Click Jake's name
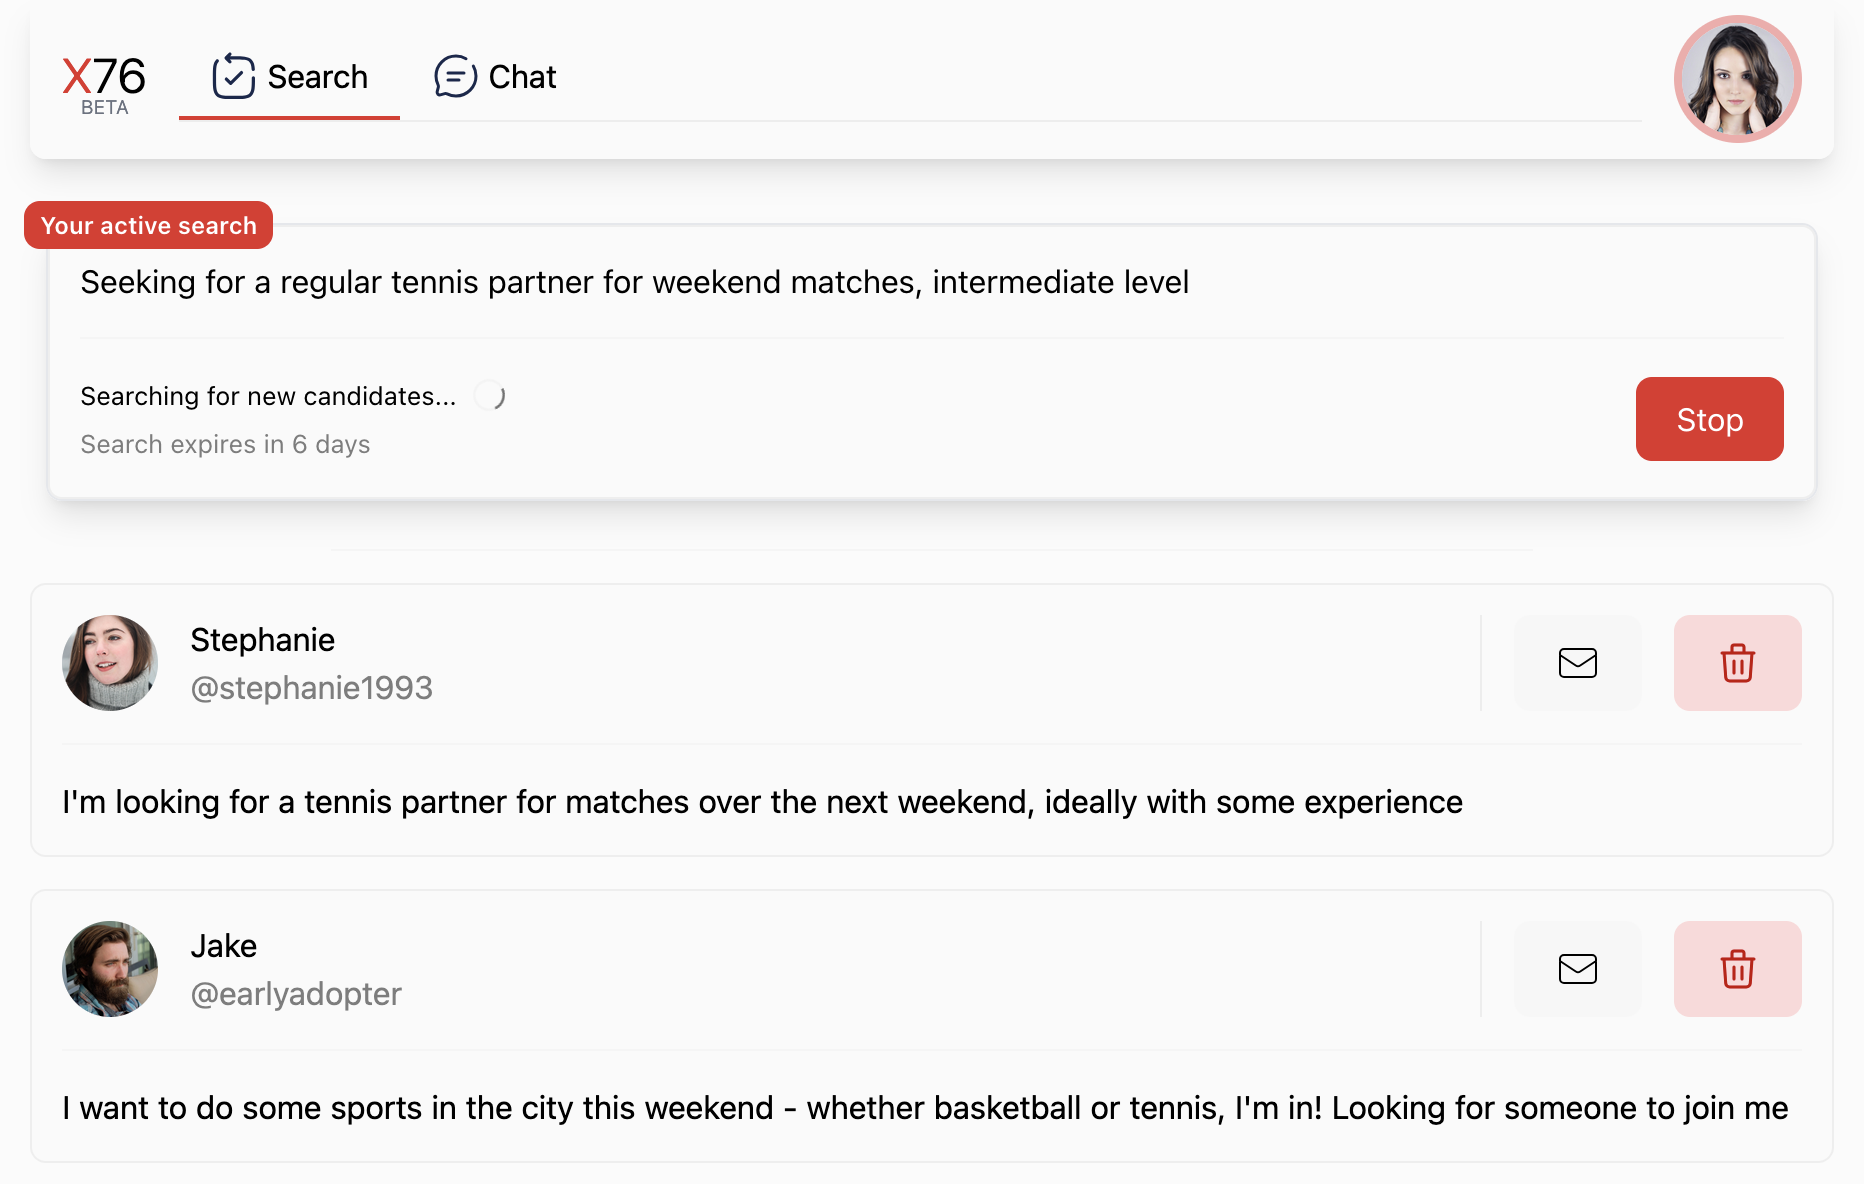Image resolution: width=1864 pixels, height=1184 pixels. 223,946
